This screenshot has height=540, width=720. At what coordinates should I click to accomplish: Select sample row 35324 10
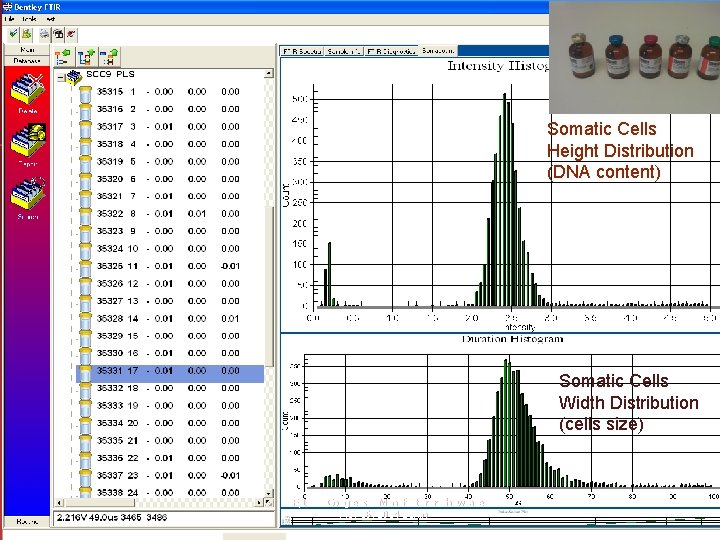click(168, 249)
